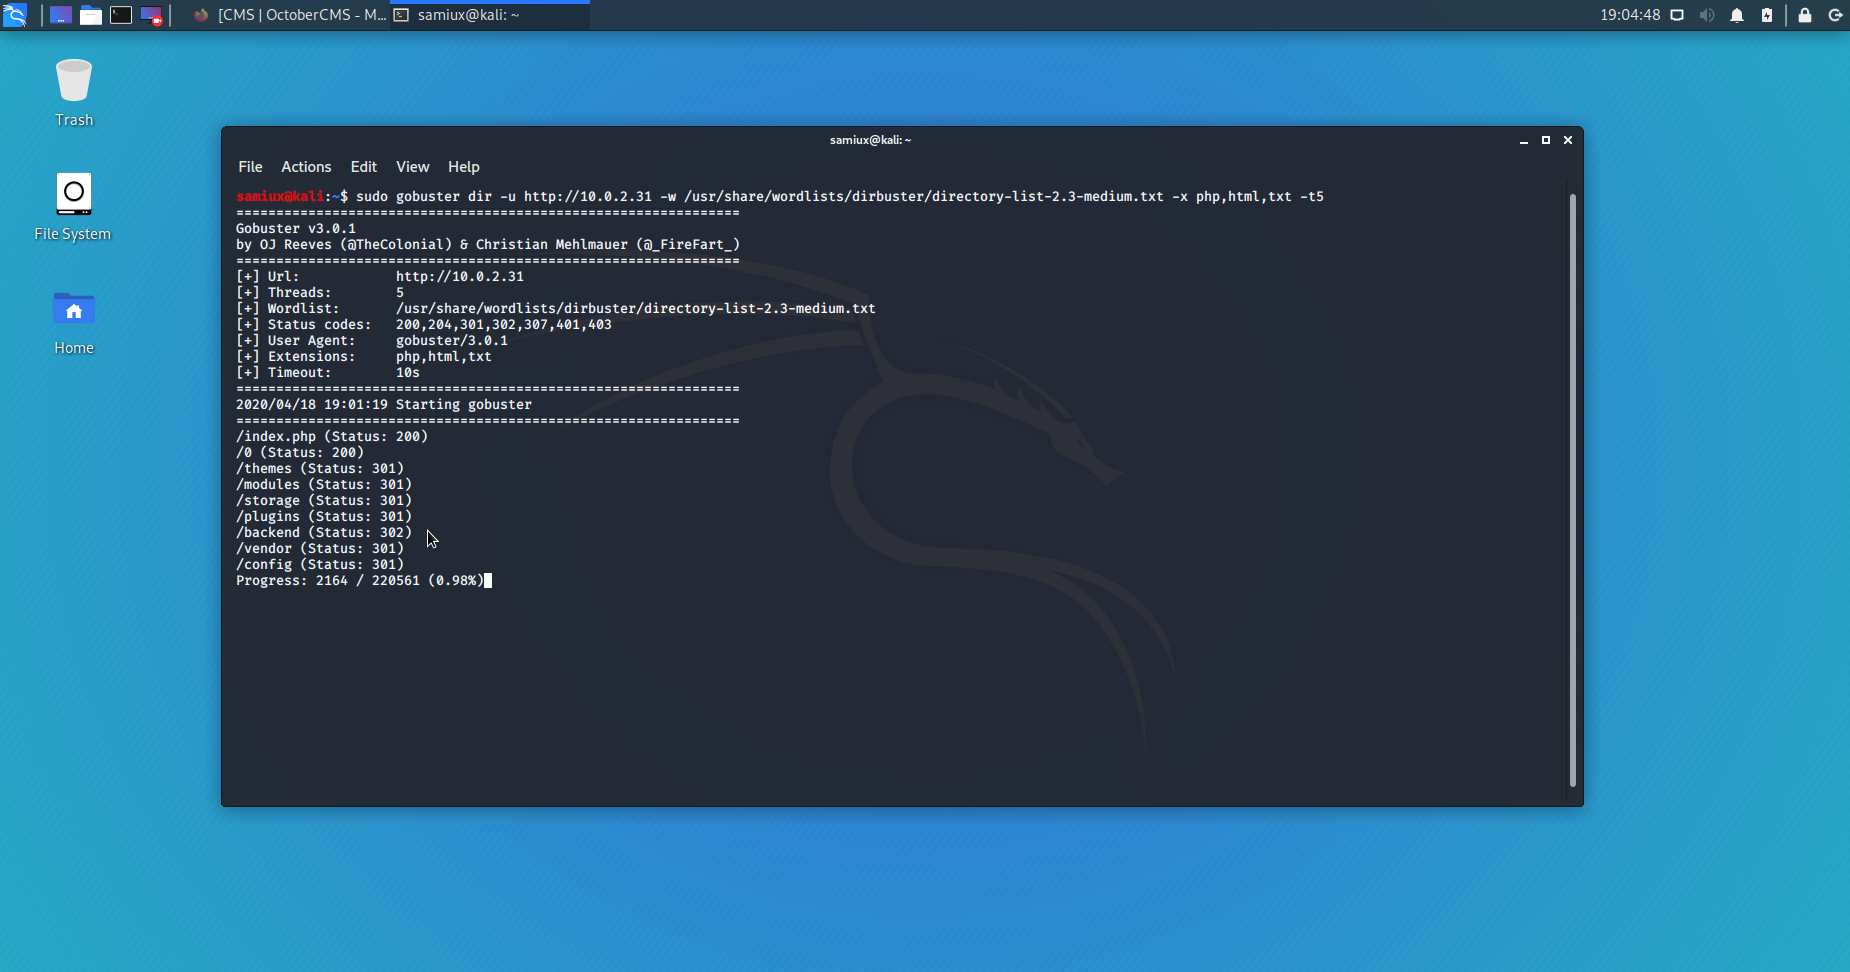The image size is (1850, 972).
Task: Click the '/0 (Status: 200)' result line
Action: [x=300, y=453]
